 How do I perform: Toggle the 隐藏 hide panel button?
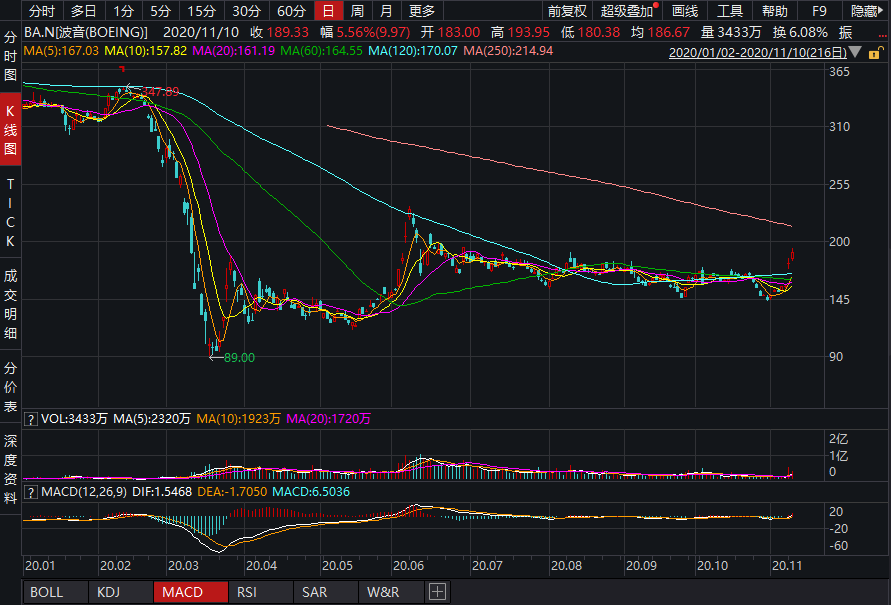click(865, 11)
